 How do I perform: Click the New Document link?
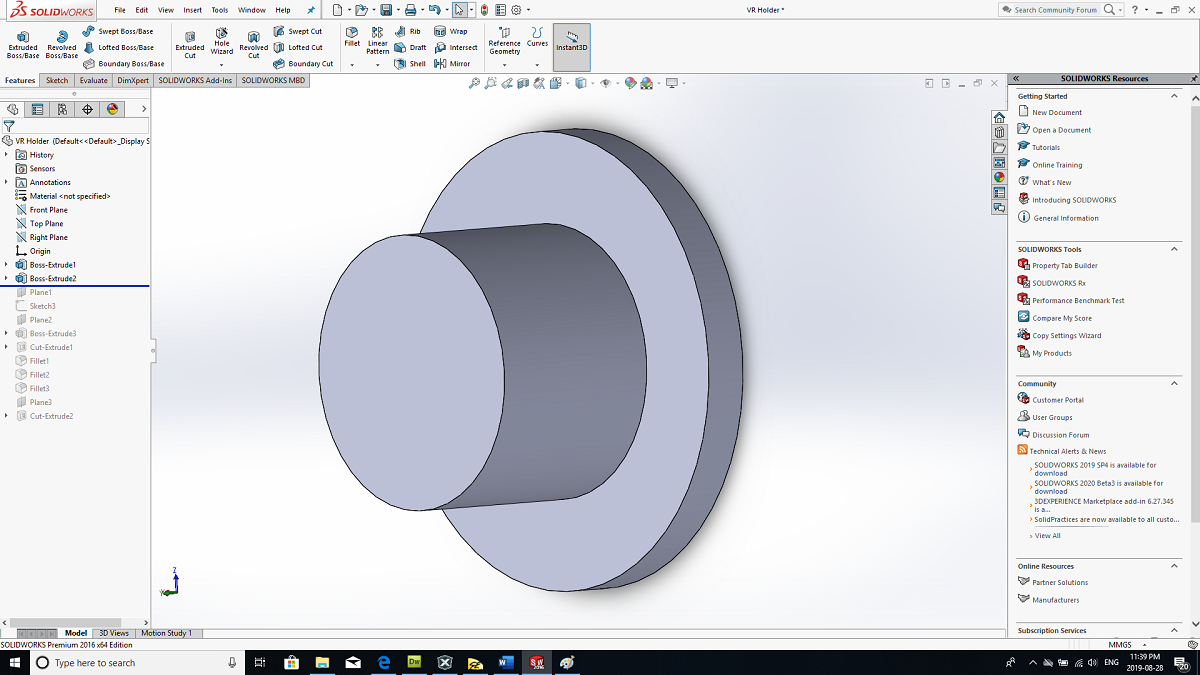pos(1057,112)
